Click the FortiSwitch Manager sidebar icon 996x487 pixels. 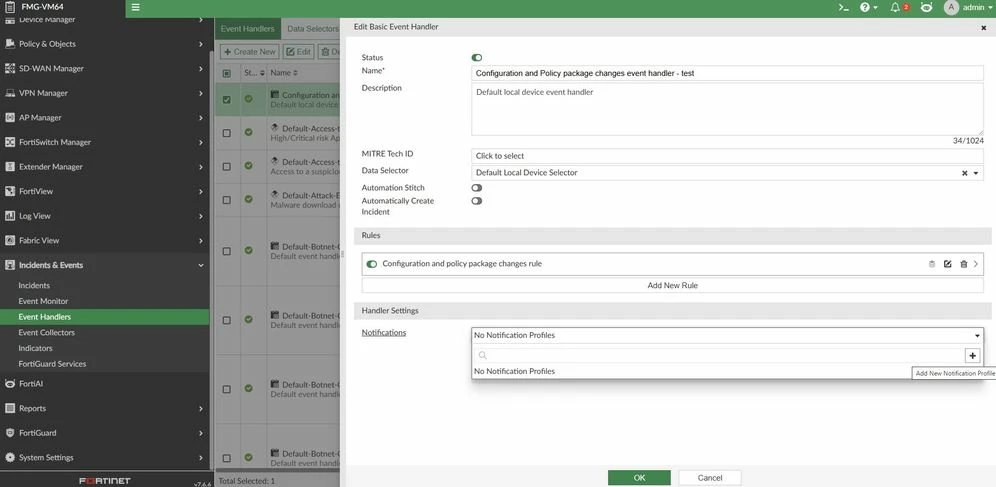point(10,142)
